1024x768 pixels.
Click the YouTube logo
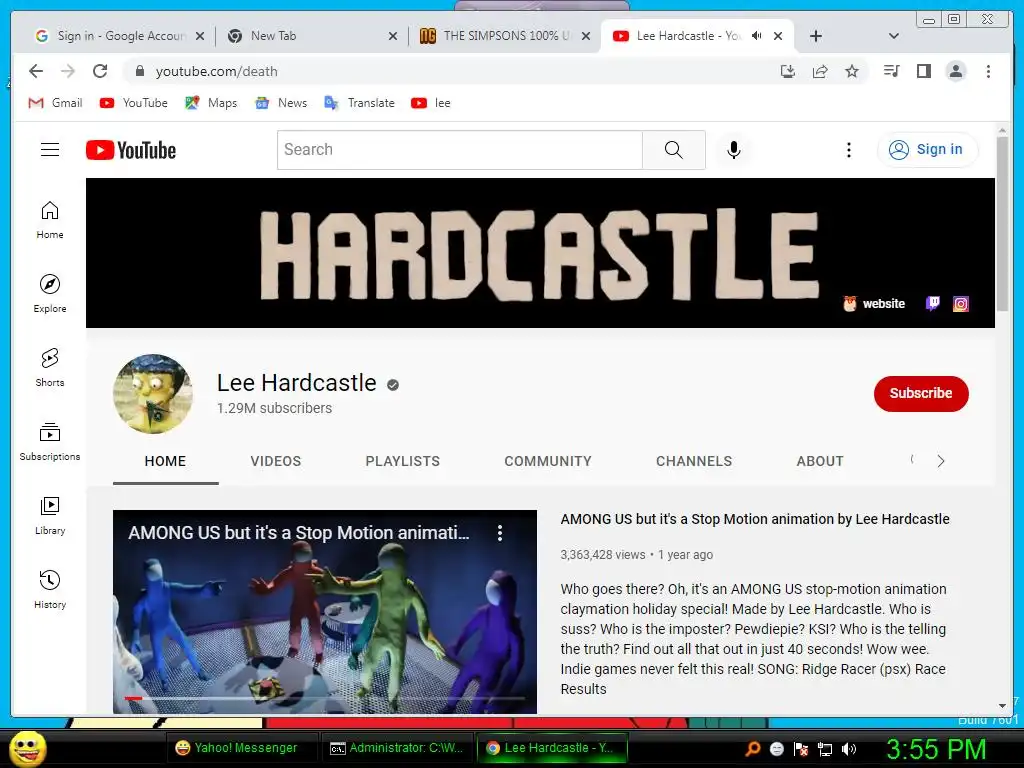[131, 150]
